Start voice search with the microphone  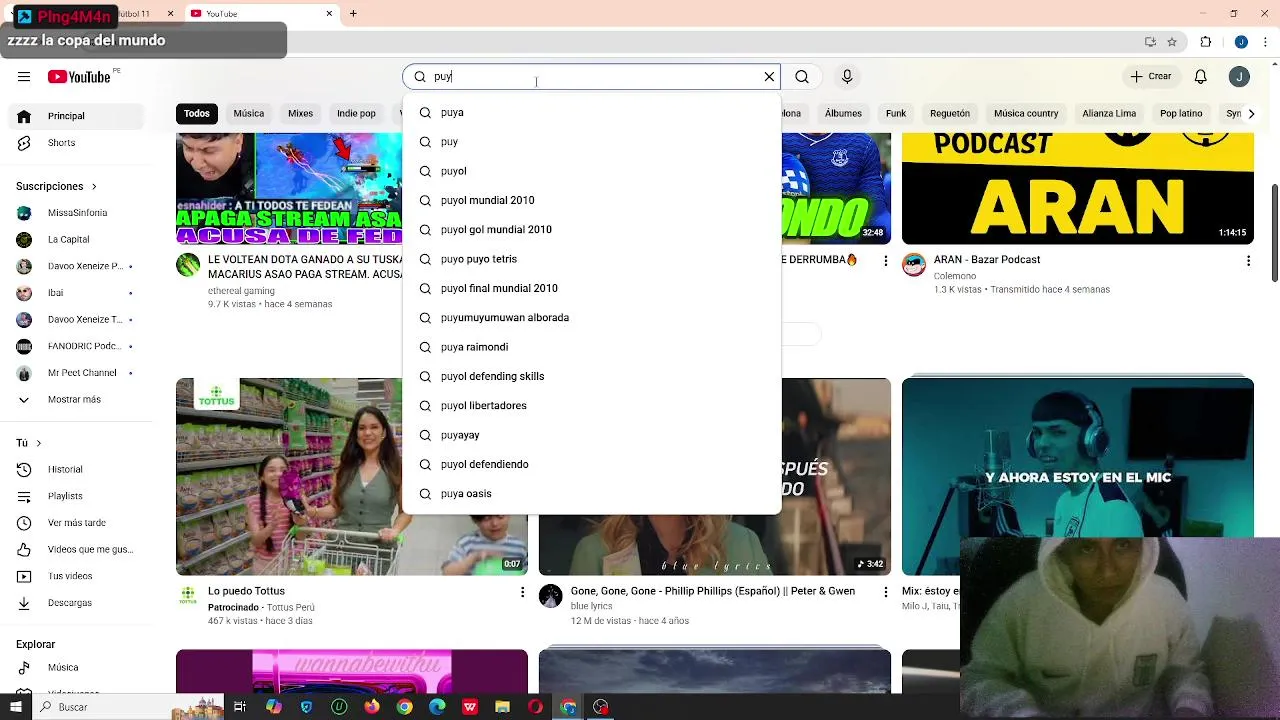[x=847, y=77]
